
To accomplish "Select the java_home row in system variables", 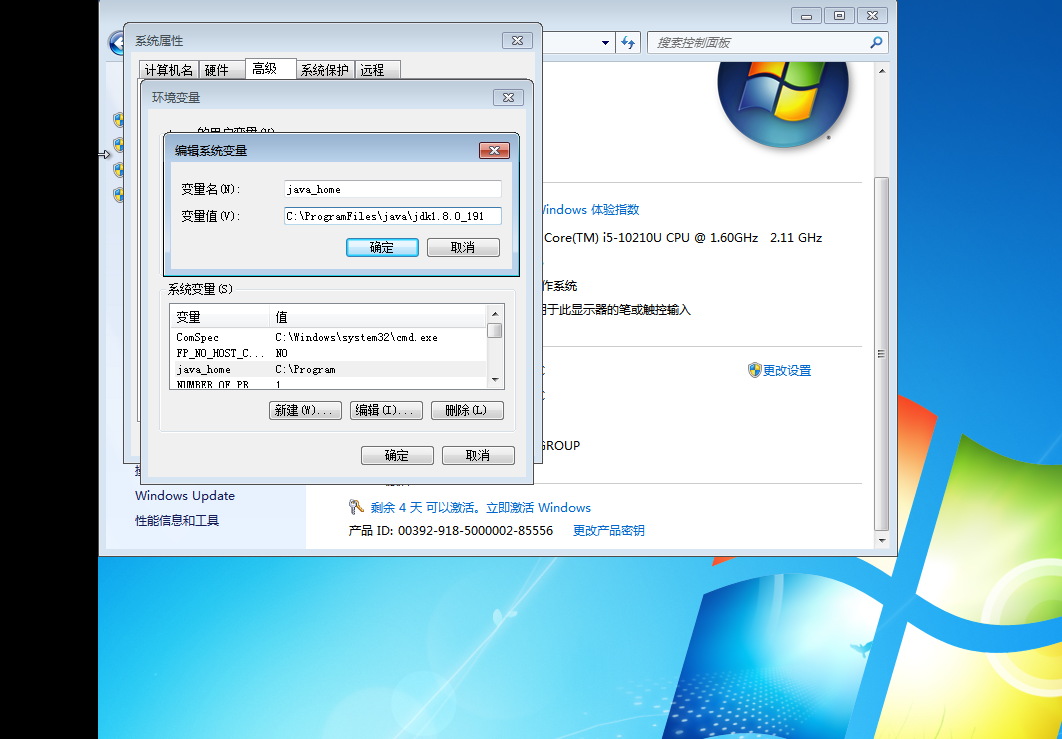I will point(328,369).
